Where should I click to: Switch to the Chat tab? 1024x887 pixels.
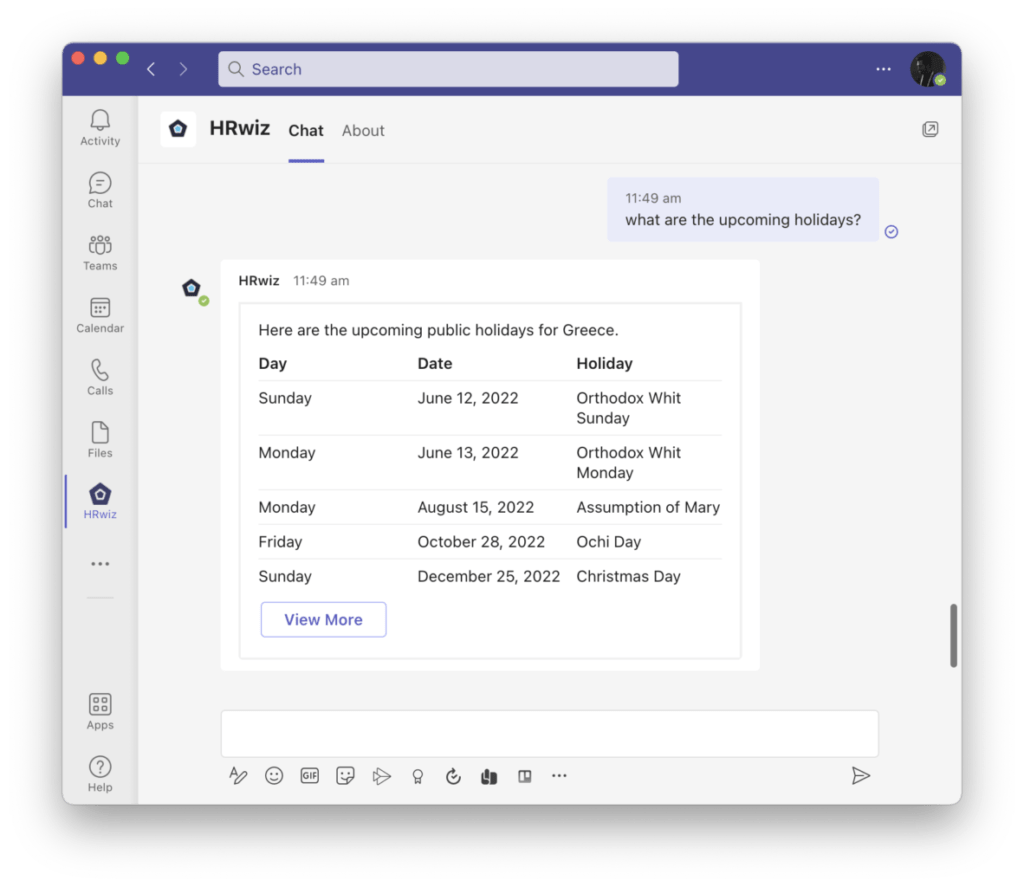click(x=306, y=131)
